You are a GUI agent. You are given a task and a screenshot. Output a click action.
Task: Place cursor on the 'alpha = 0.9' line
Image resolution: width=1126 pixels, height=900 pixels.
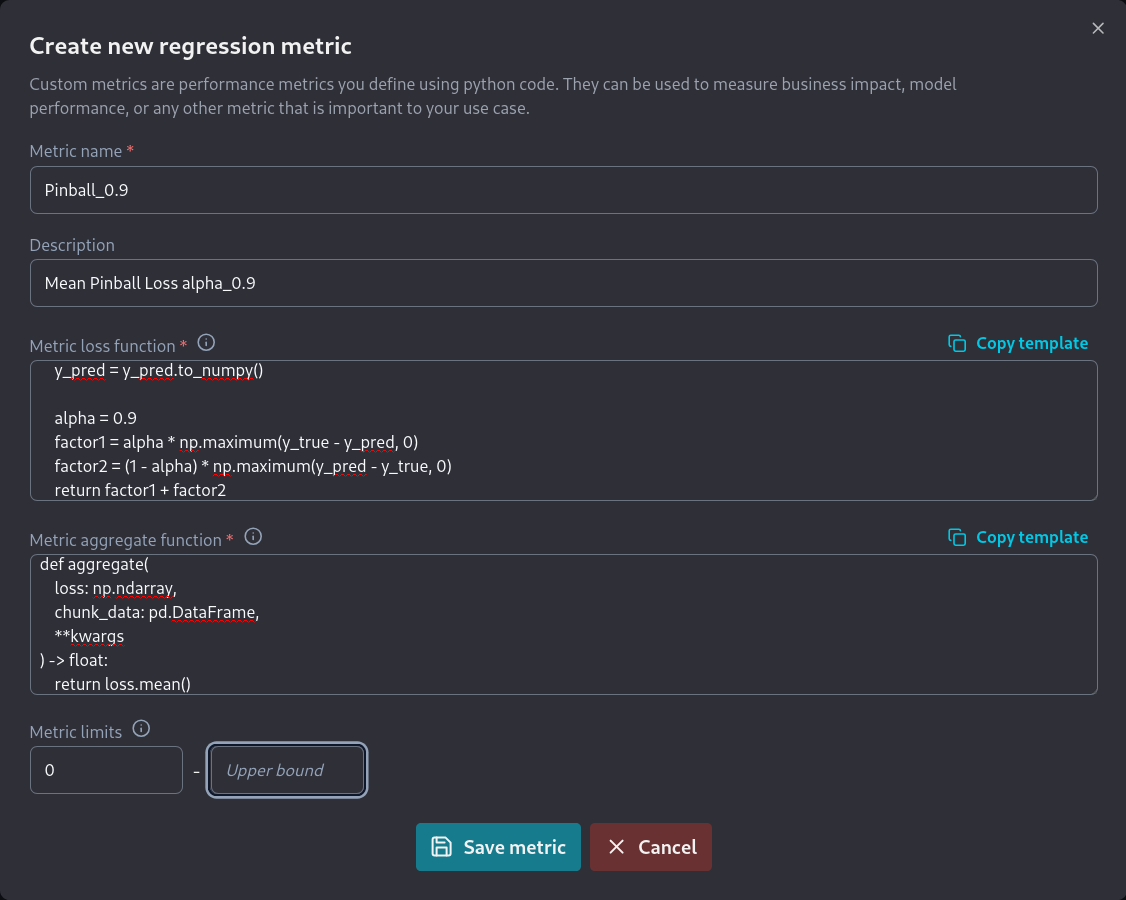pos(96,418)
